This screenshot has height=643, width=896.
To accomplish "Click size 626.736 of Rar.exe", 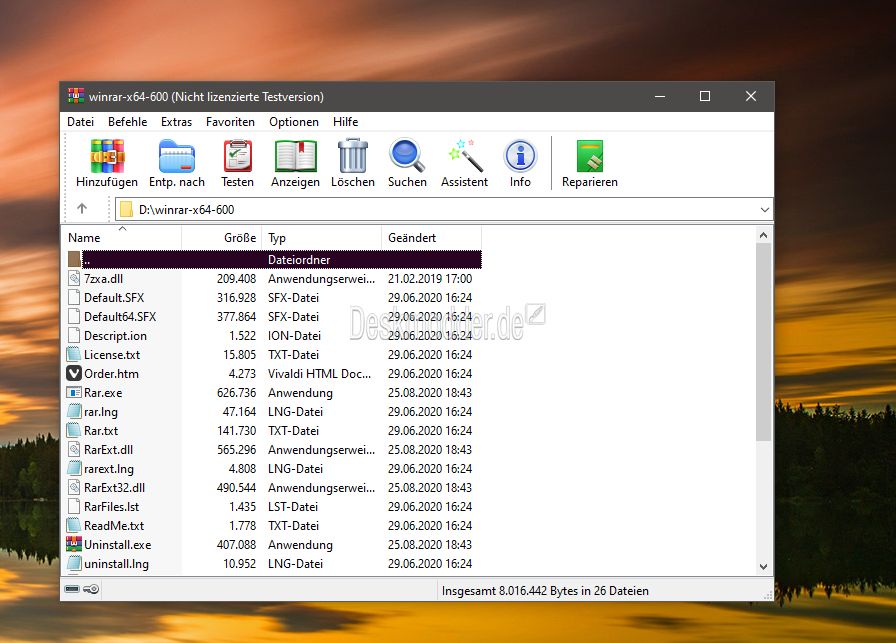I will coord(237,393).
